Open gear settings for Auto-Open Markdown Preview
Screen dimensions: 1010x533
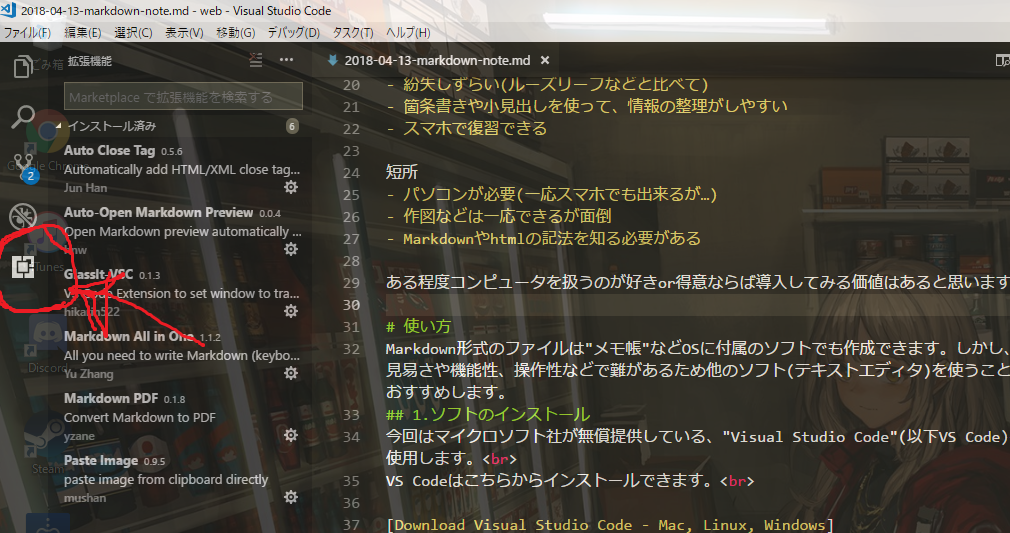(x=291, y=249)
